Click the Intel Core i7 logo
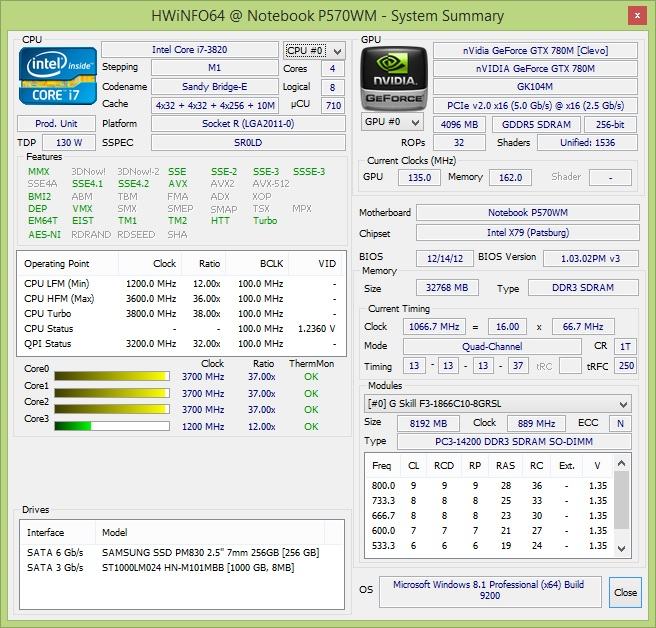 (x=58, y=76)
